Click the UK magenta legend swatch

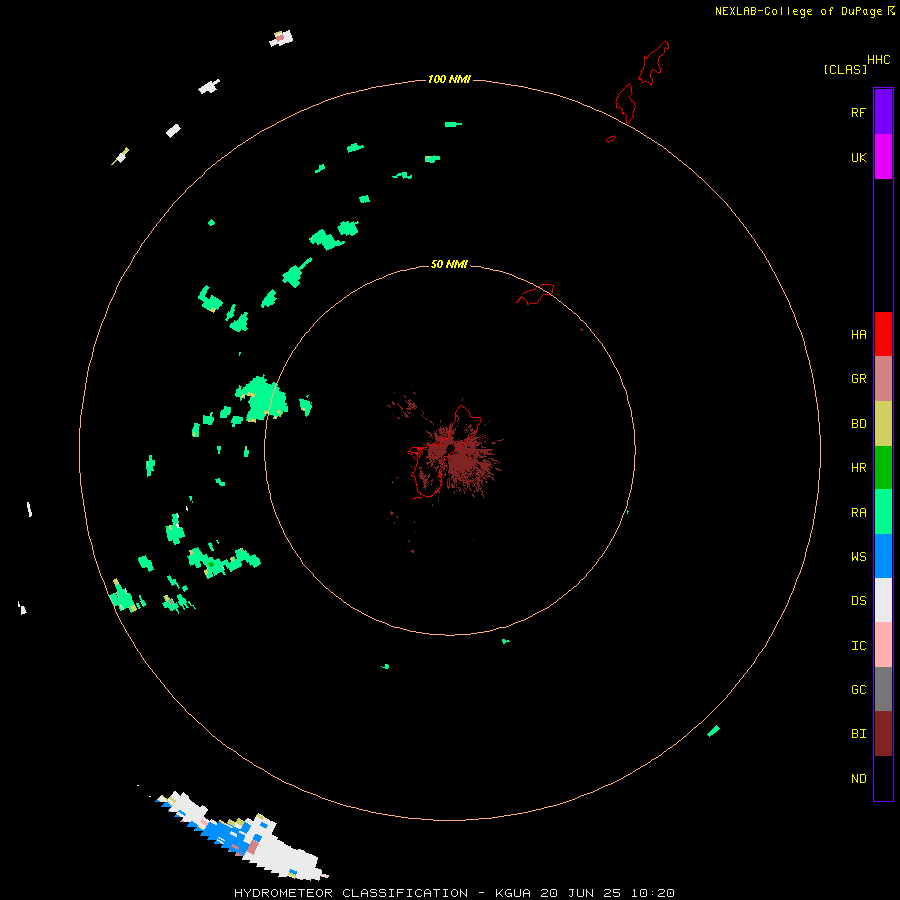tap(883, 157)
